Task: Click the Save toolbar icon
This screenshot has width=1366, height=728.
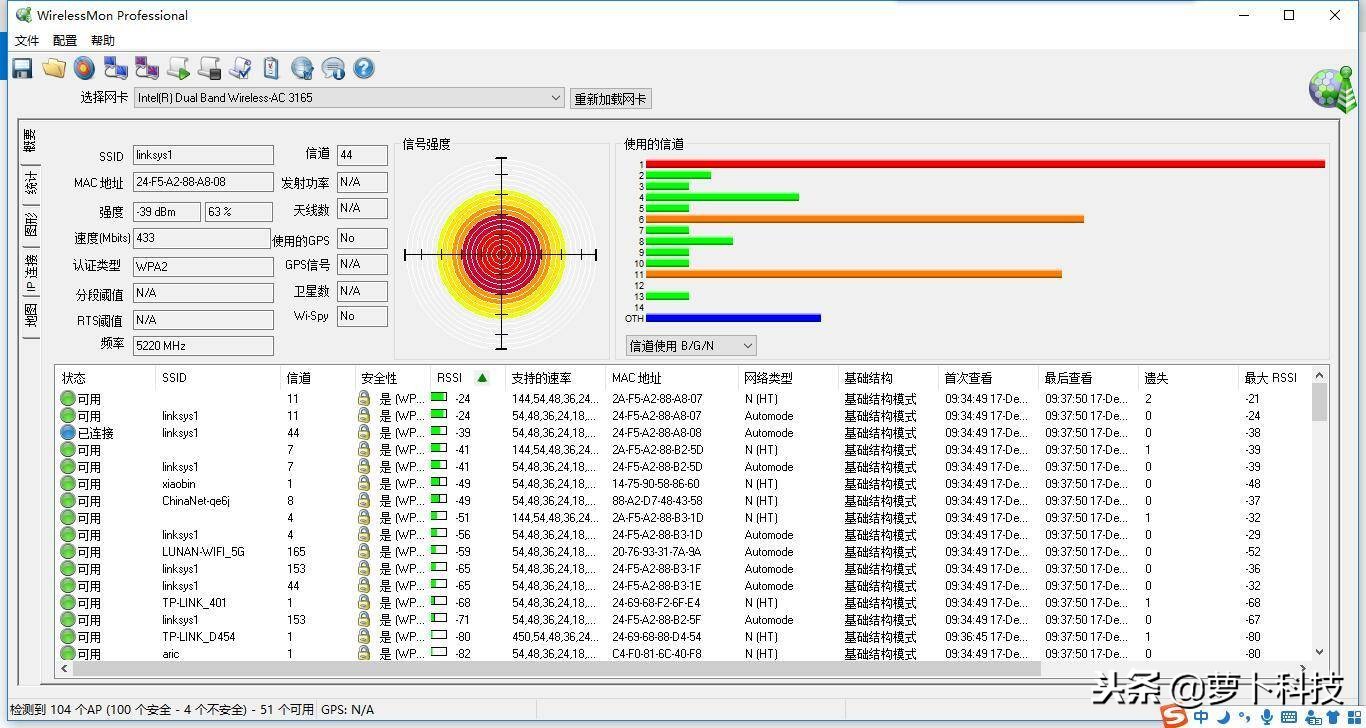Action: tap(22, 67)
